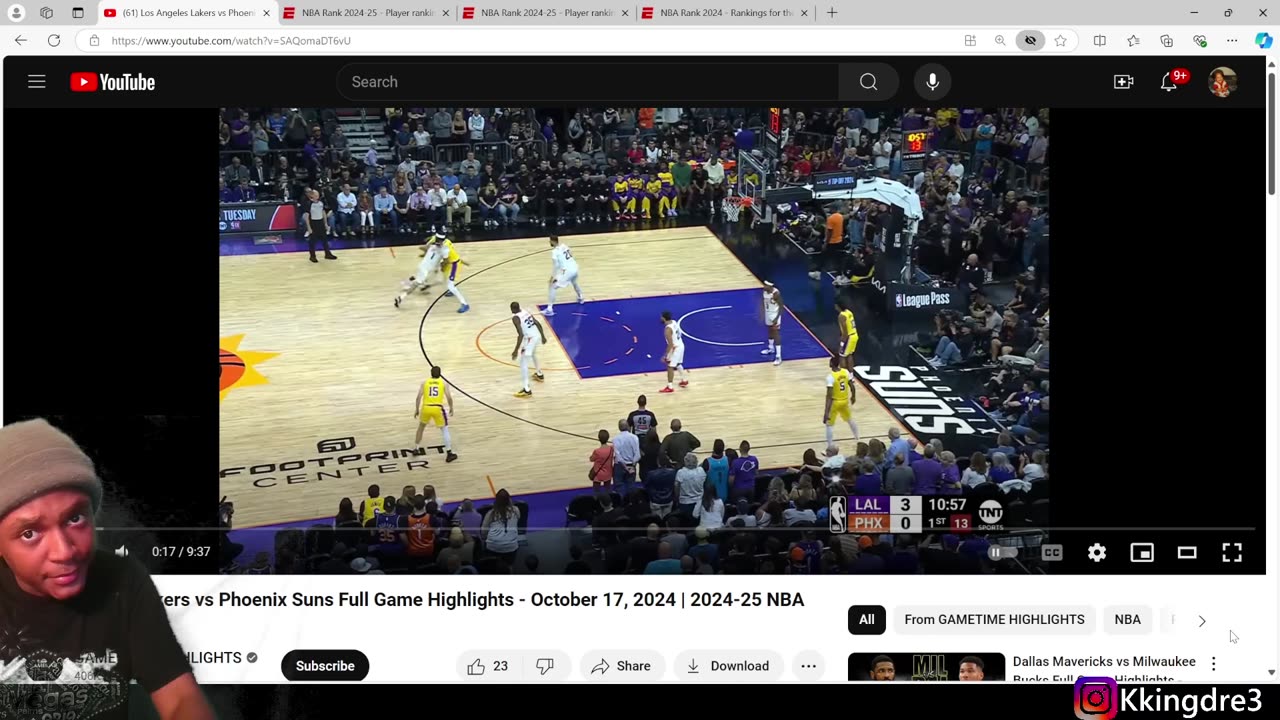Viewport: 1280px width, 720px height.
Task: Click the Download button
Action: (728, 666)
